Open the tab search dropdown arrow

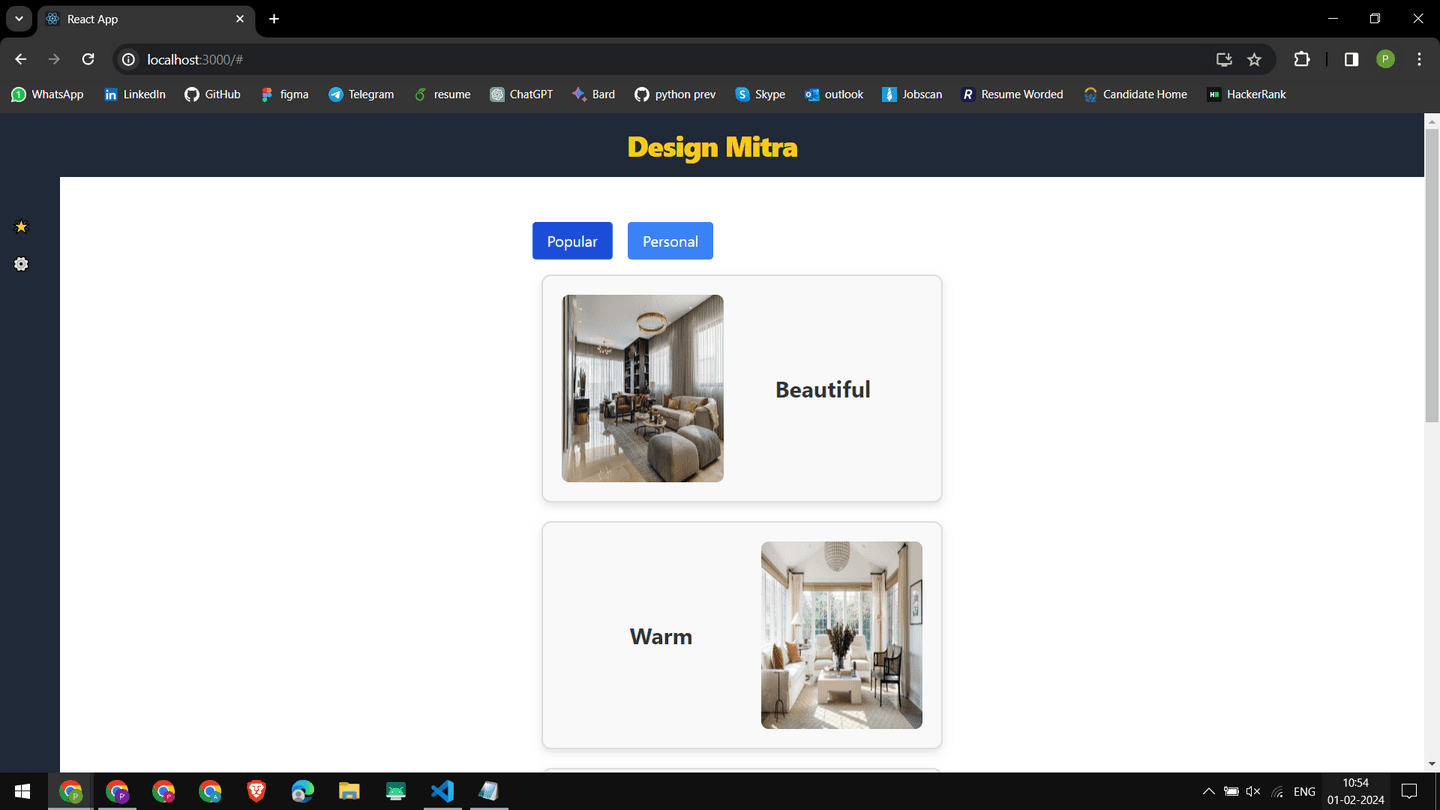(19, 19)
